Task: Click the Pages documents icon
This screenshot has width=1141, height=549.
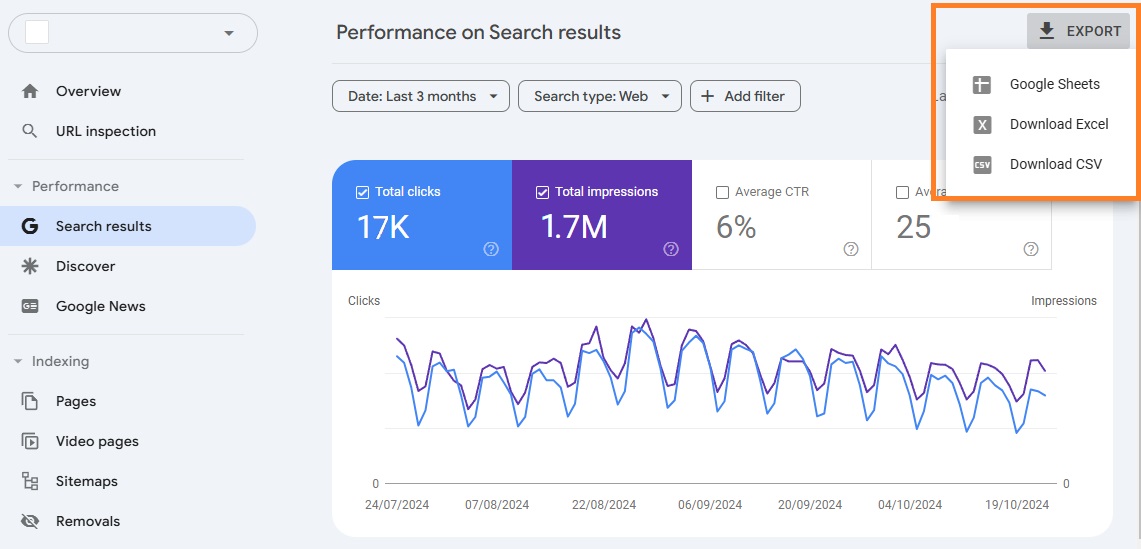Action: click(29, 401)
